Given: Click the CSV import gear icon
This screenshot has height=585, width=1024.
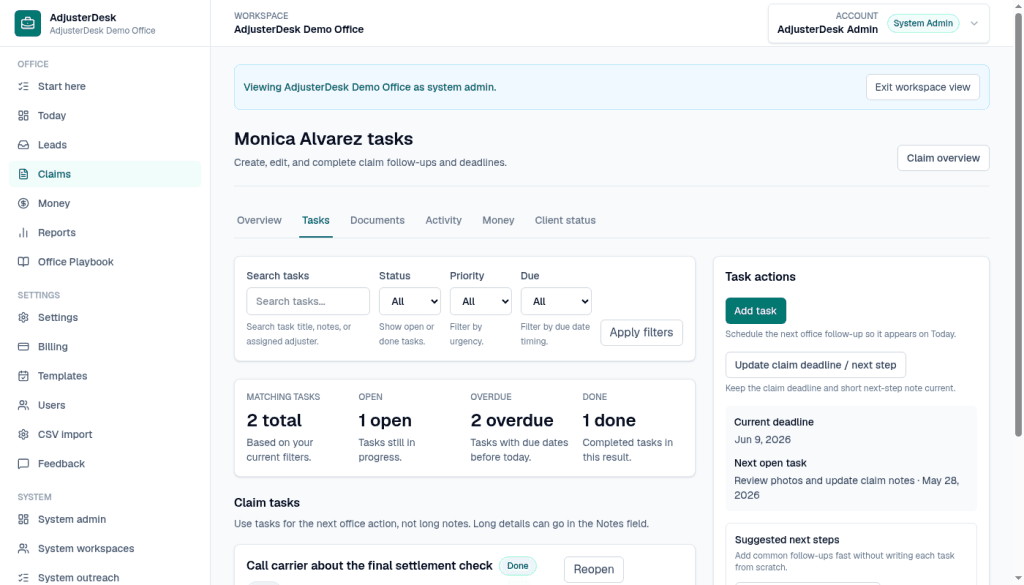Looking at the screenshot, I should [24, 434].
